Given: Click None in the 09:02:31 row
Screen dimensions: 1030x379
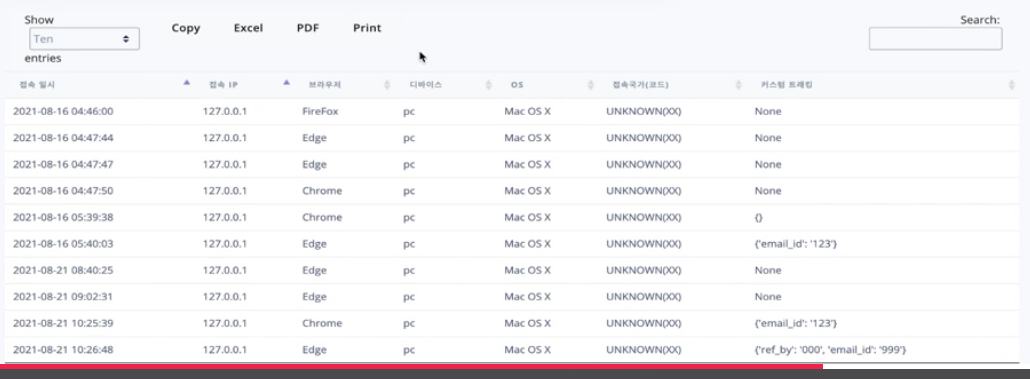Looking at the screenshot, I should pyautogui.click(x=768, y=297).
